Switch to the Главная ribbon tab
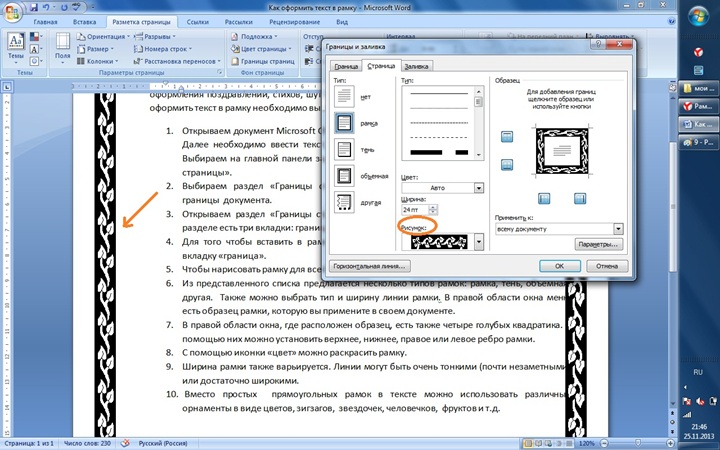This screenshot has height=450, width=720. click(45, 22)
